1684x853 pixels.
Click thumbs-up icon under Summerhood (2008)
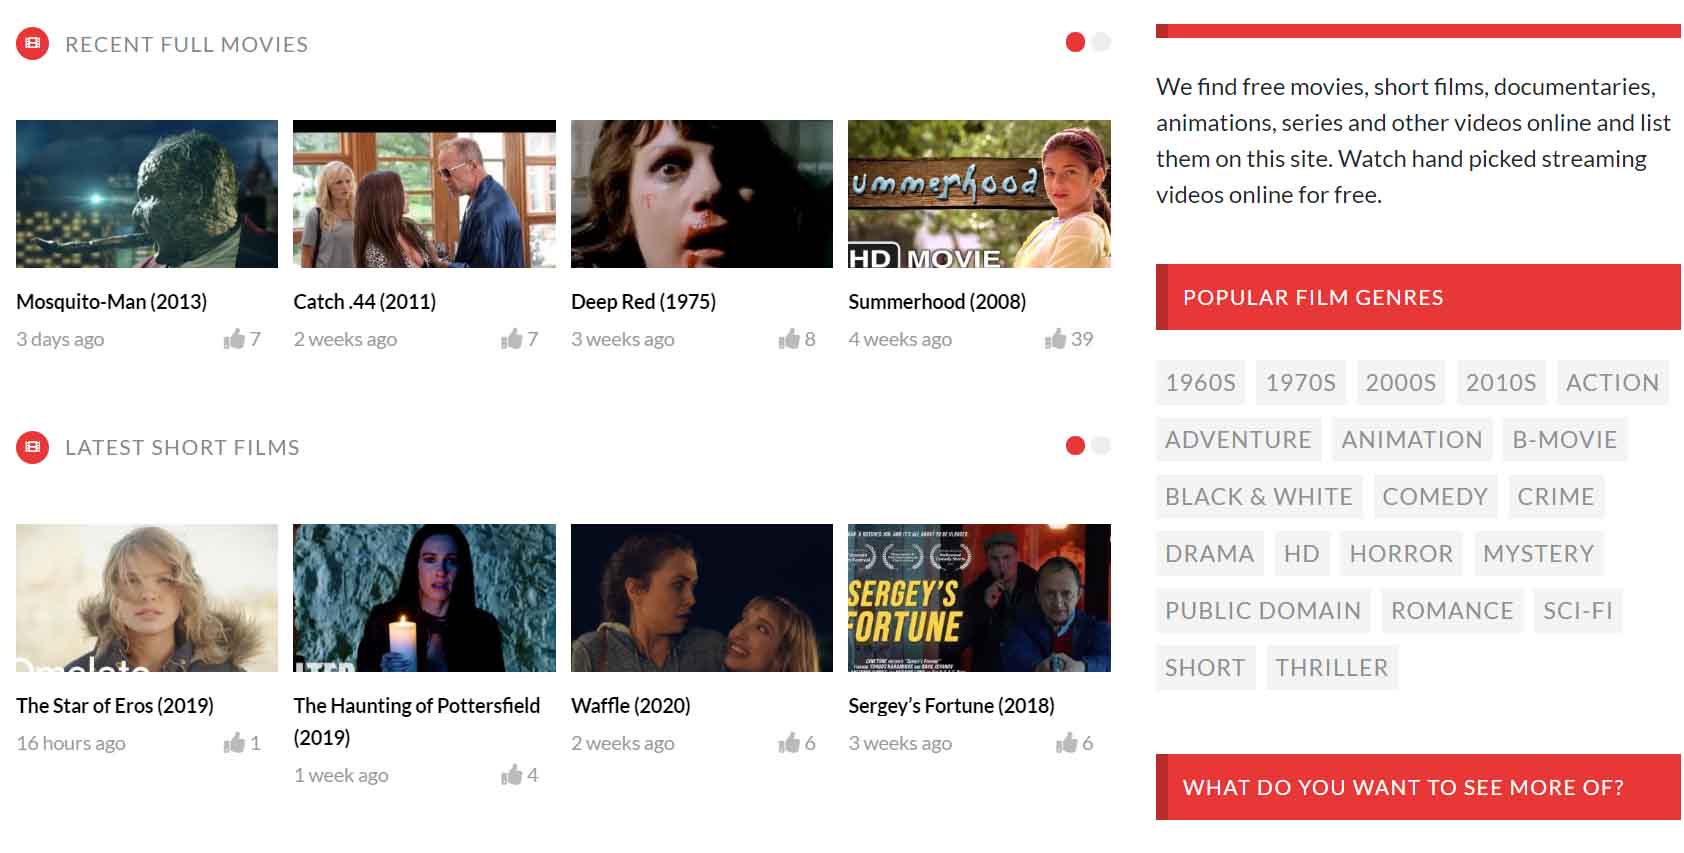pyautogui.click(x=1055, y=339)
